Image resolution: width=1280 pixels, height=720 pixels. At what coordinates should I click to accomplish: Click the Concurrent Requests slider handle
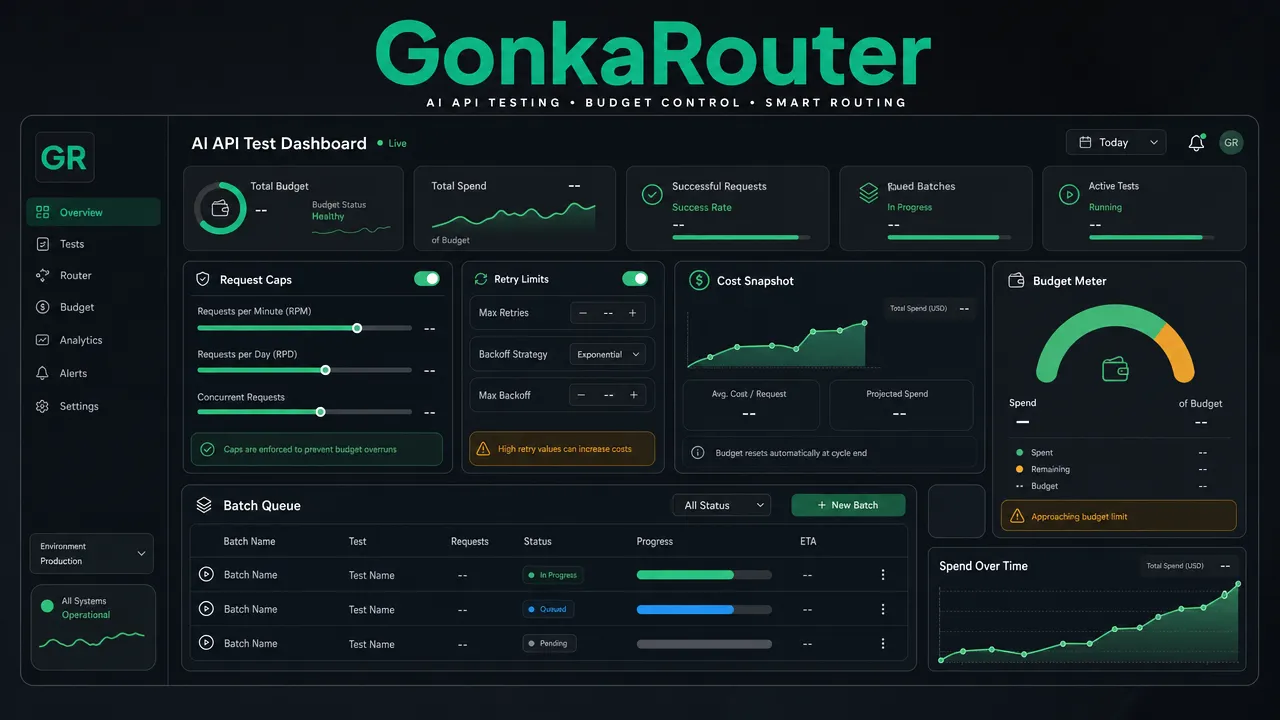tap(320, 412)
